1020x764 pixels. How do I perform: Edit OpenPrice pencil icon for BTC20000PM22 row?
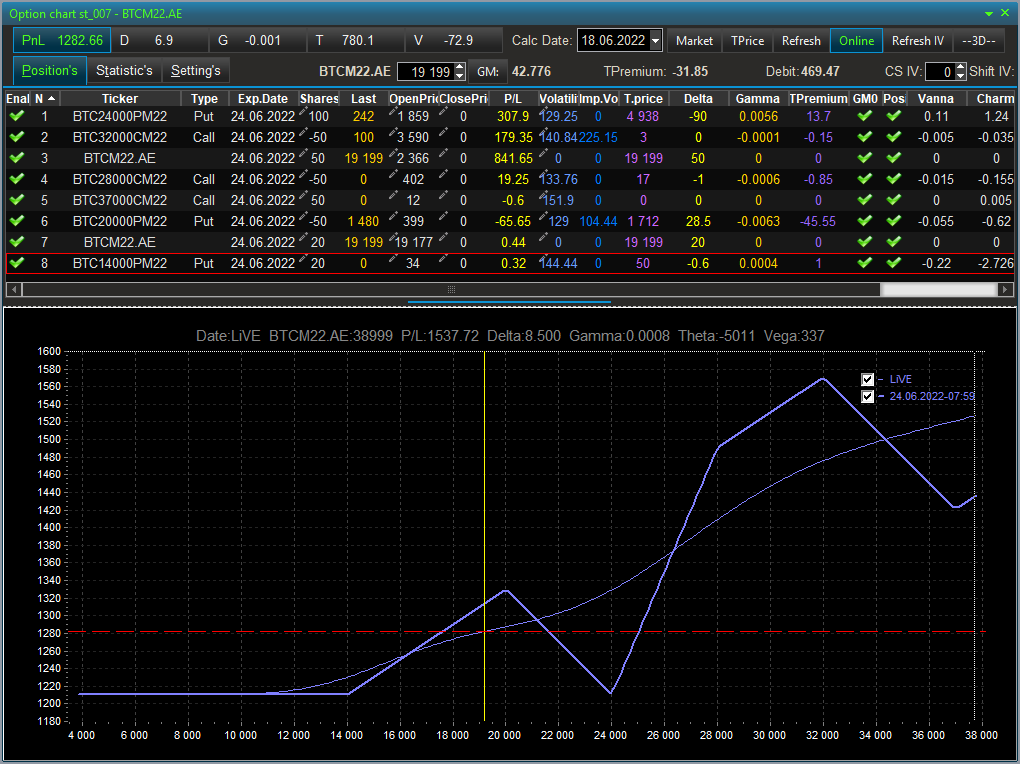[393, 217]
